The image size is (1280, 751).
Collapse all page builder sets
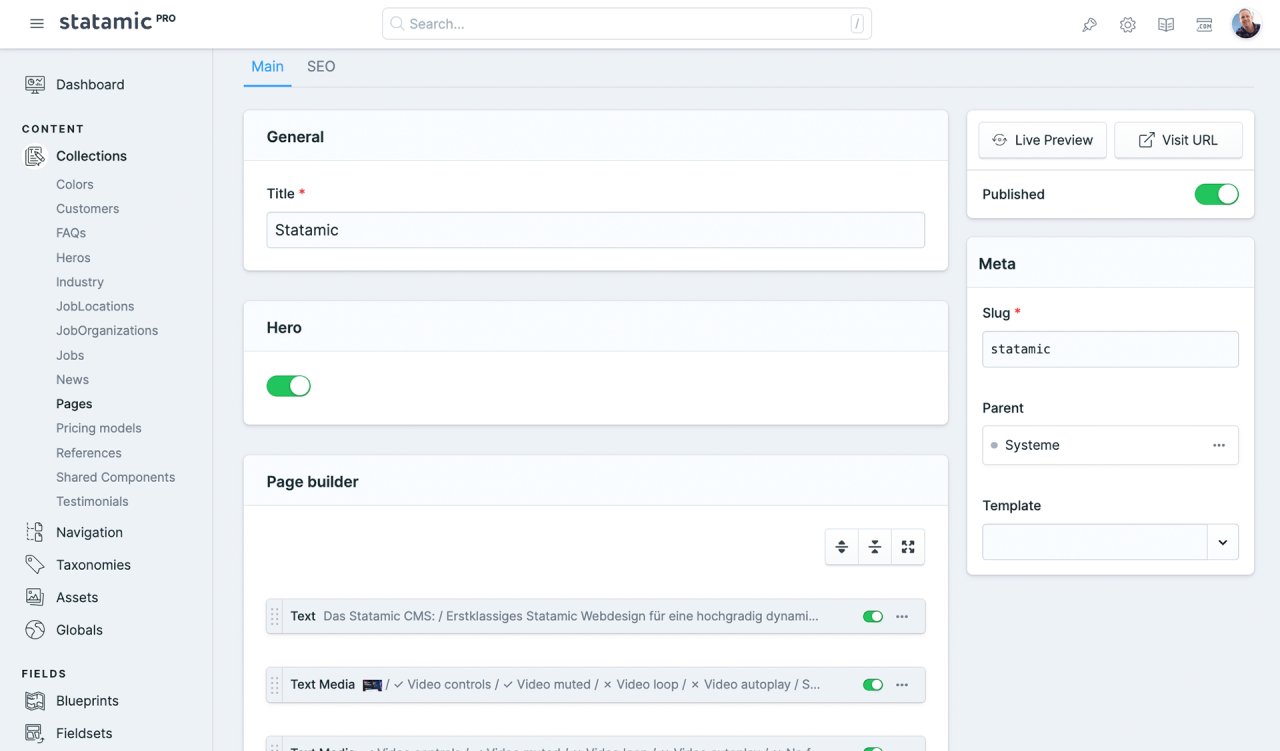point(875,547)
